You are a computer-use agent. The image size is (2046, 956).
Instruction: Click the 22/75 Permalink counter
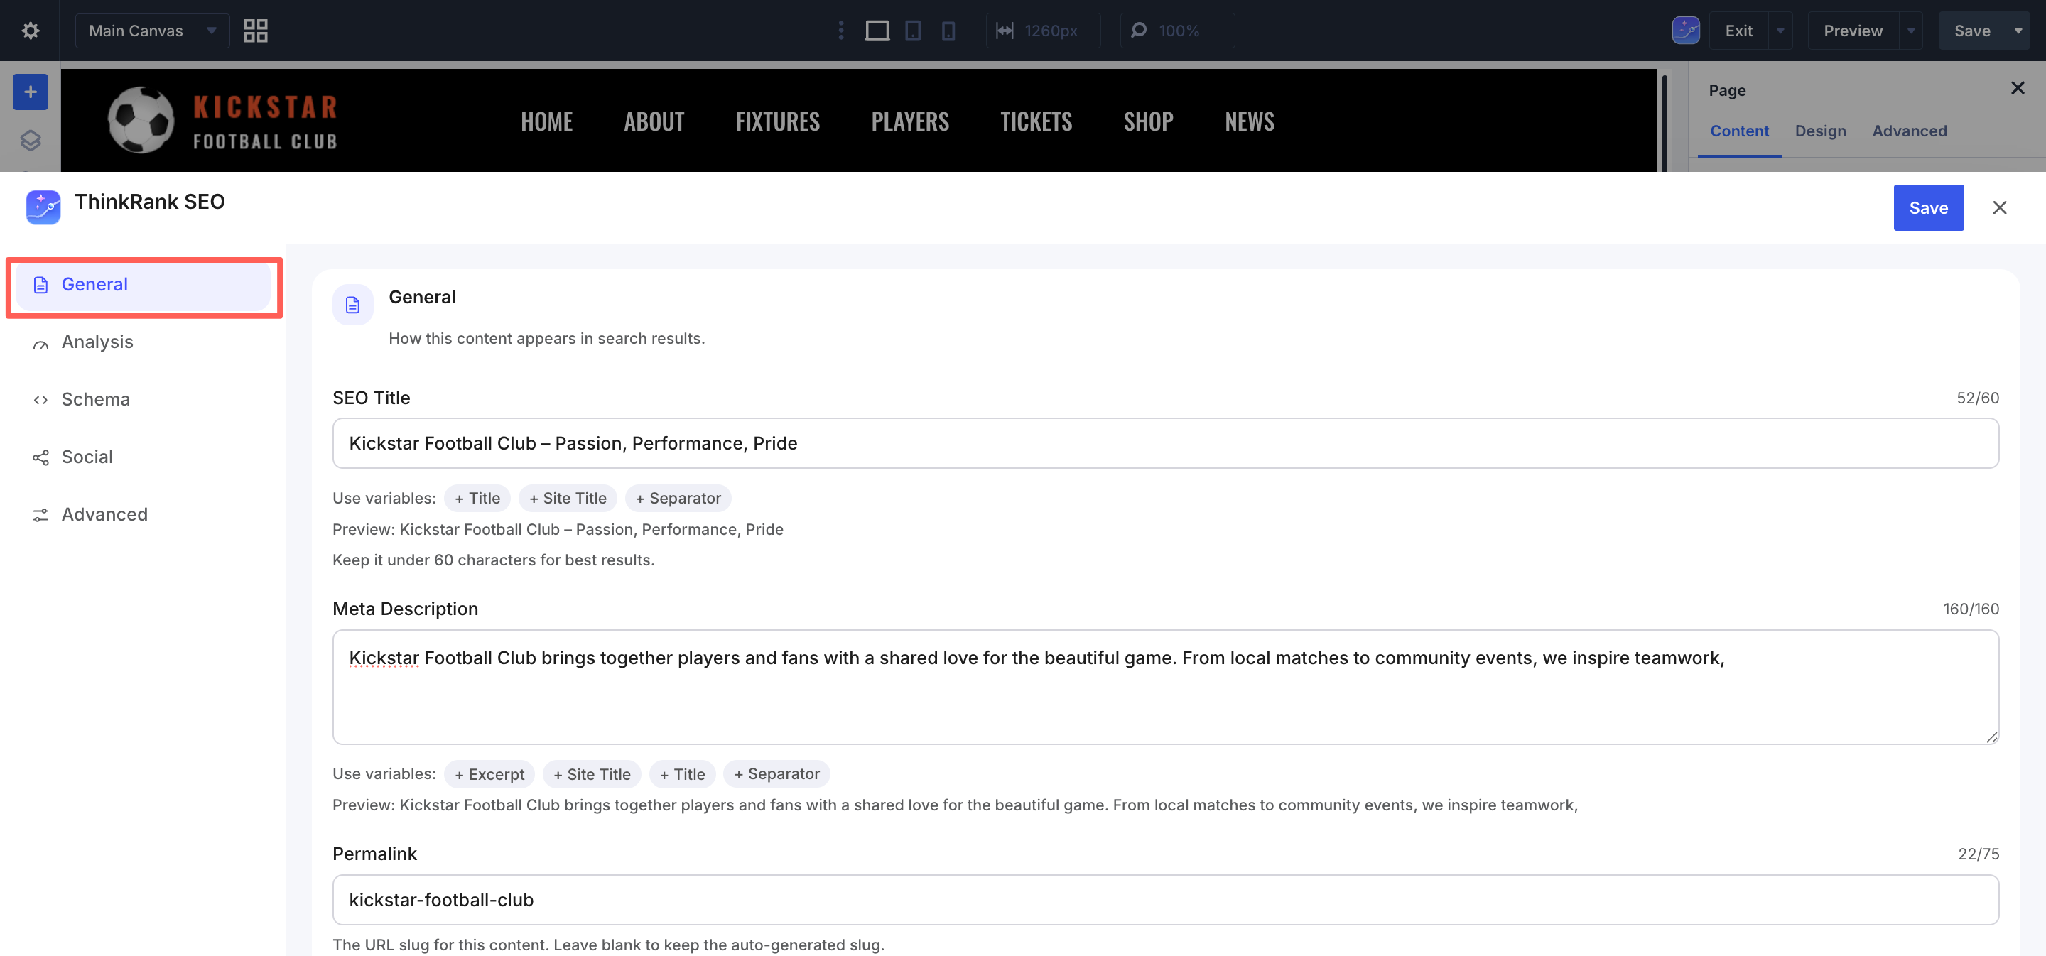click(1978, 854)
